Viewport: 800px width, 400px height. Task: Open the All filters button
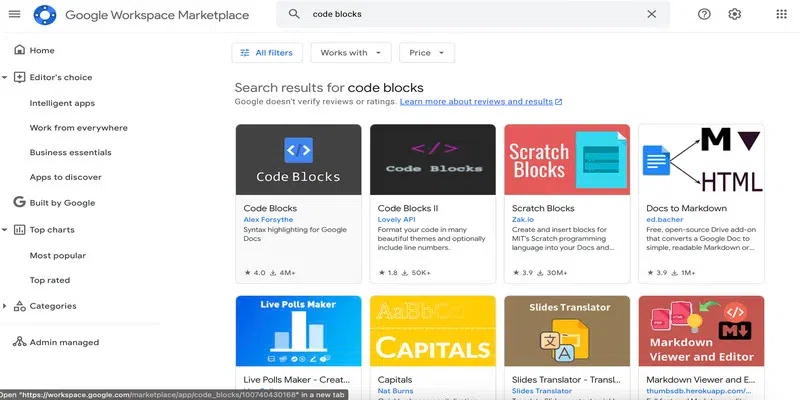(267, 53)
